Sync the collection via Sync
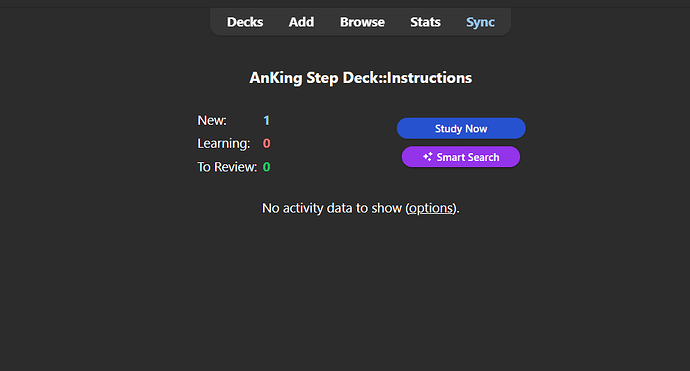 480,22
